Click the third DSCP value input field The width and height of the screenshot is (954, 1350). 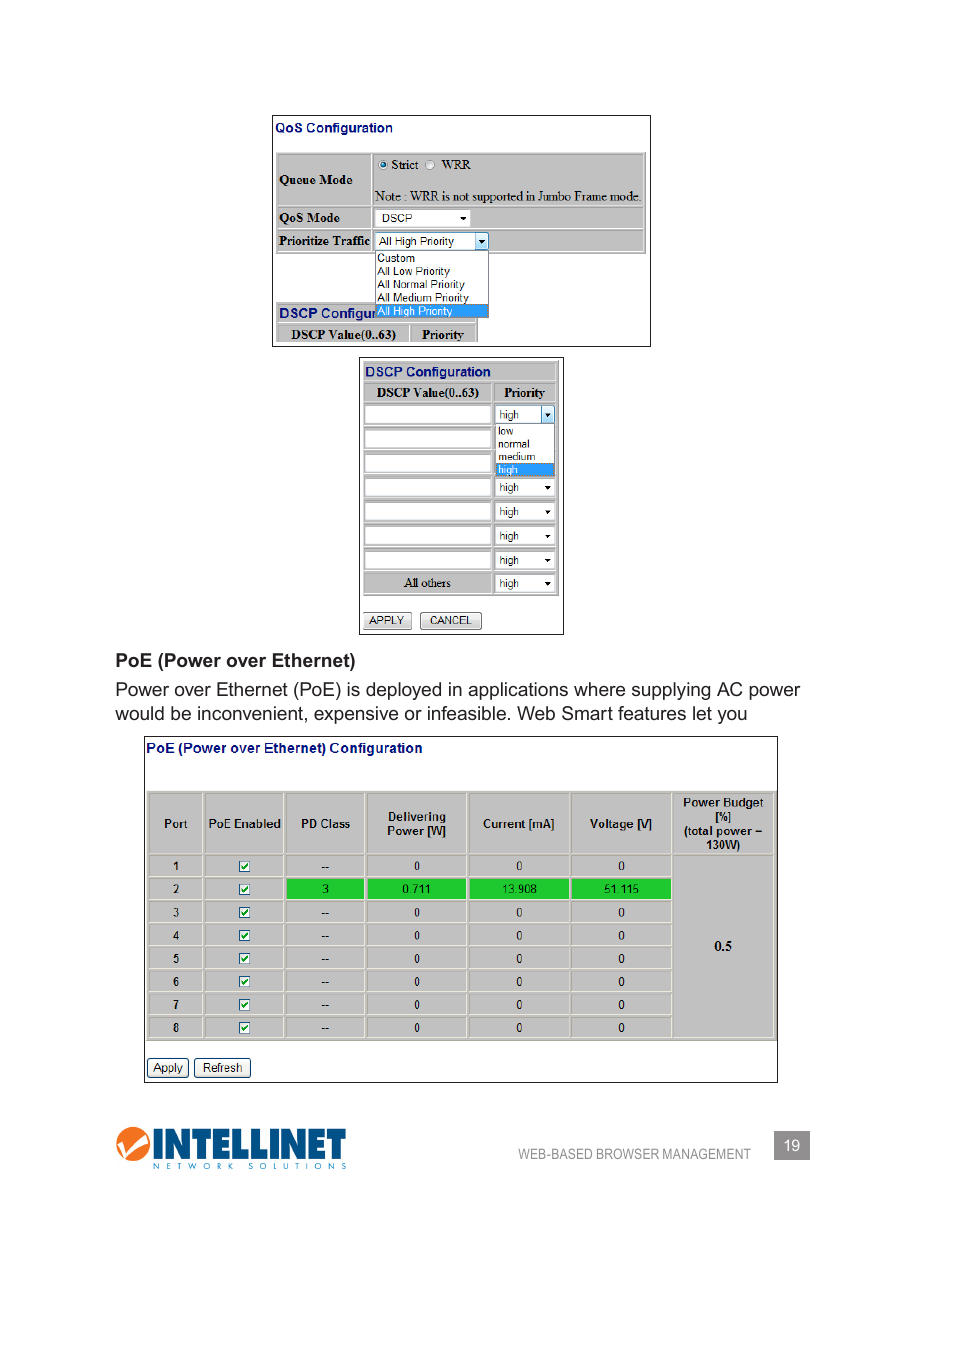point(428,463)
